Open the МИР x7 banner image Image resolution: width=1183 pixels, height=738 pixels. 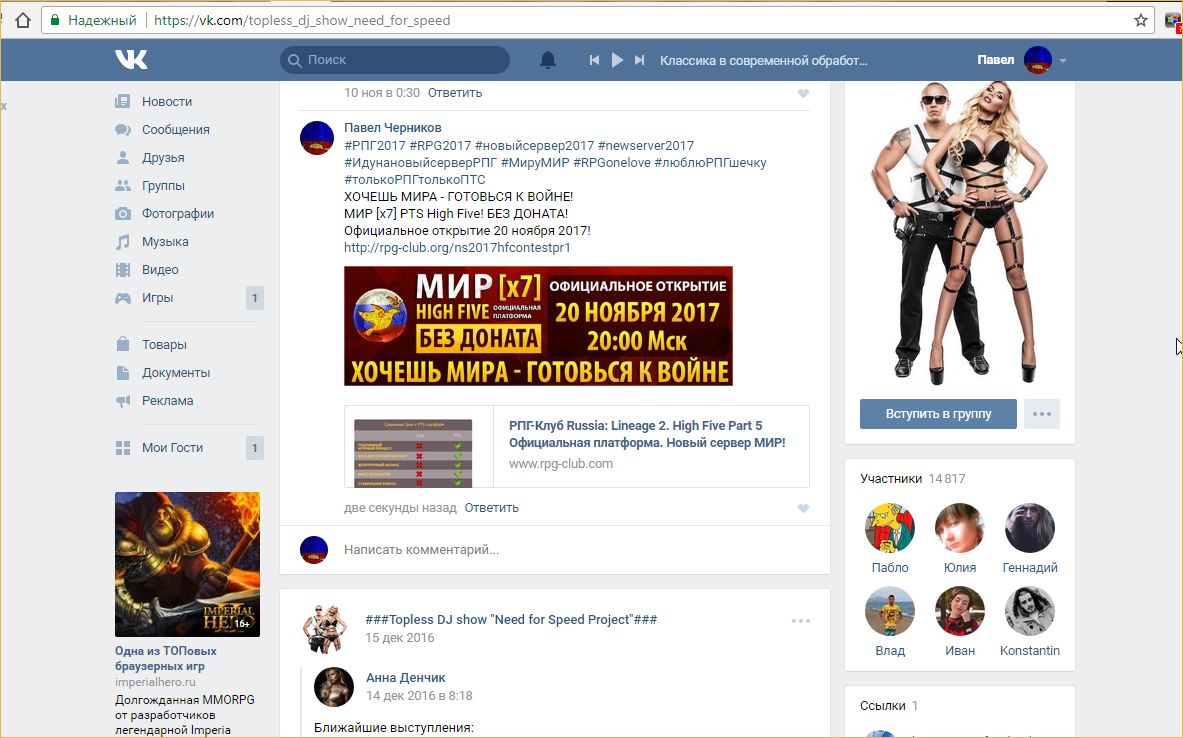538,325
